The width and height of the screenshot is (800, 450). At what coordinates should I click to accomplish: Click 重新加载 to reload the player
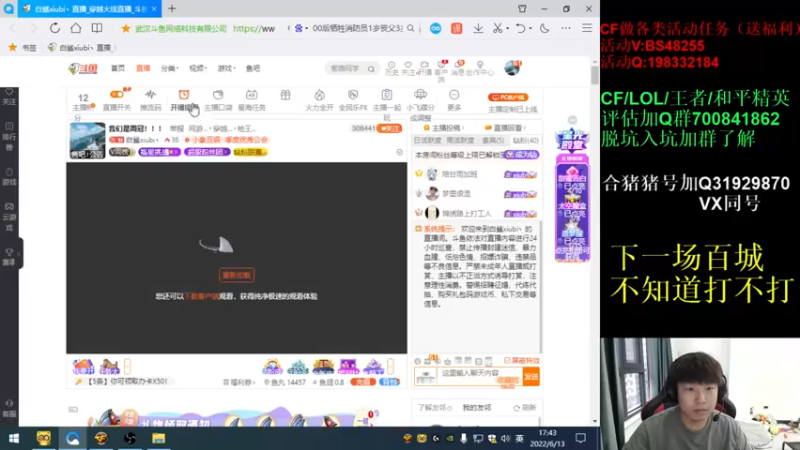237,275
